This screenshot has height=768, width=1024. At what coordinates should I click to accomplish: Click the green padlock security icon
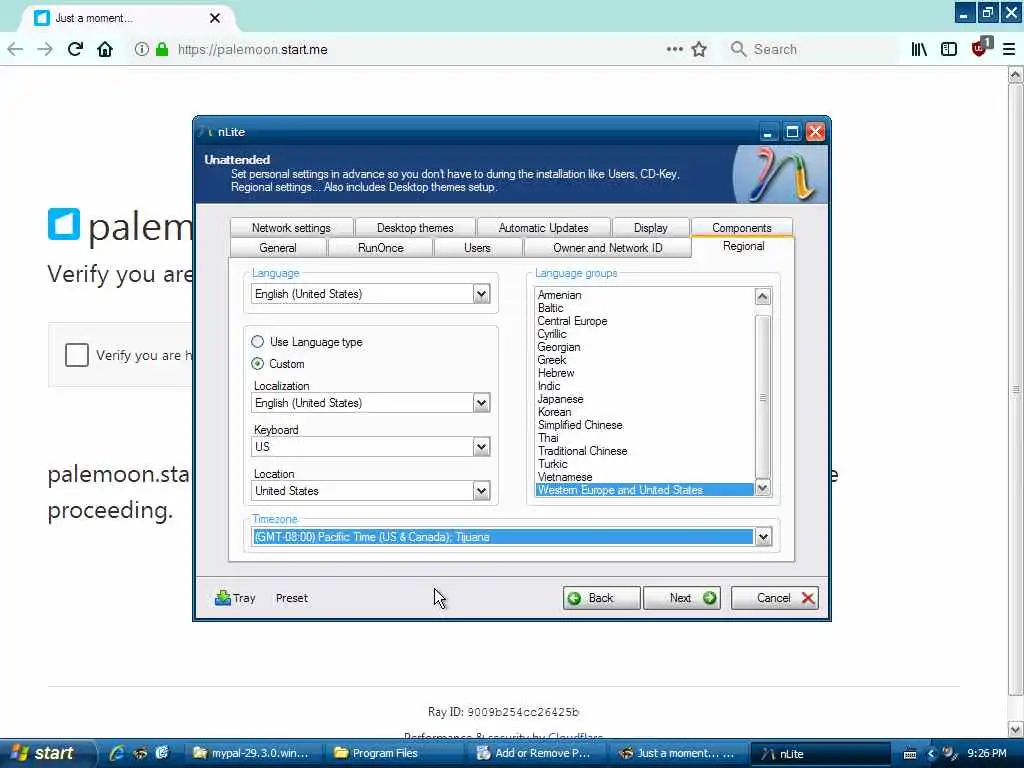coord(162,49)
